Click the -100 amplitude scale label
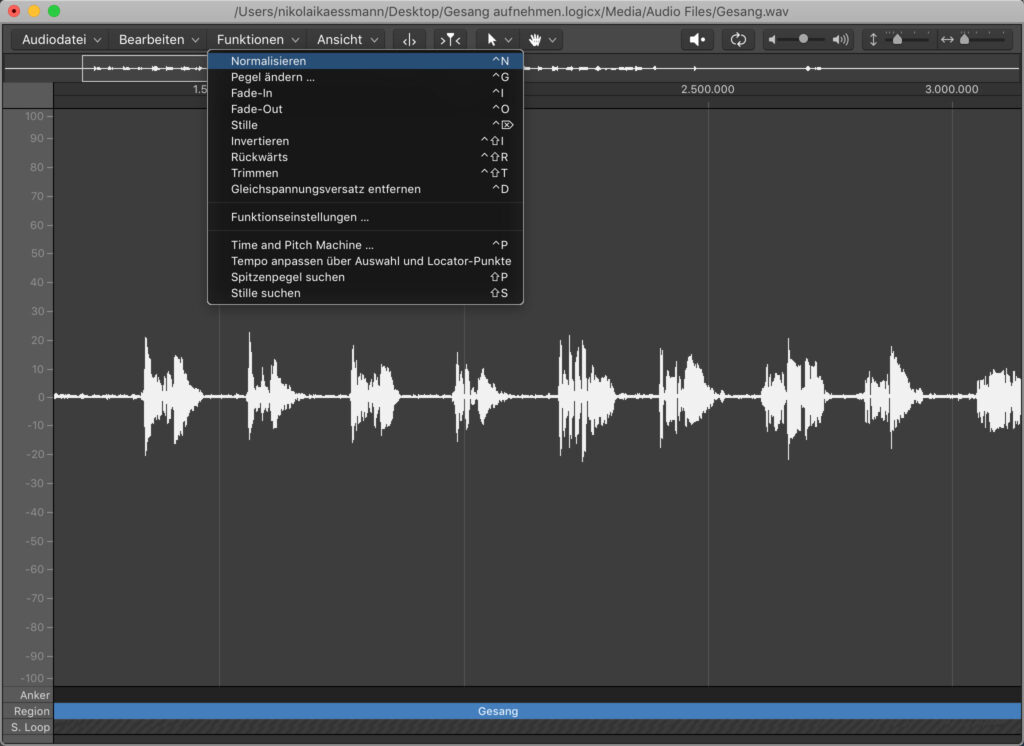The height and width of the screenshot is (746, 1024). click(32, 678)
